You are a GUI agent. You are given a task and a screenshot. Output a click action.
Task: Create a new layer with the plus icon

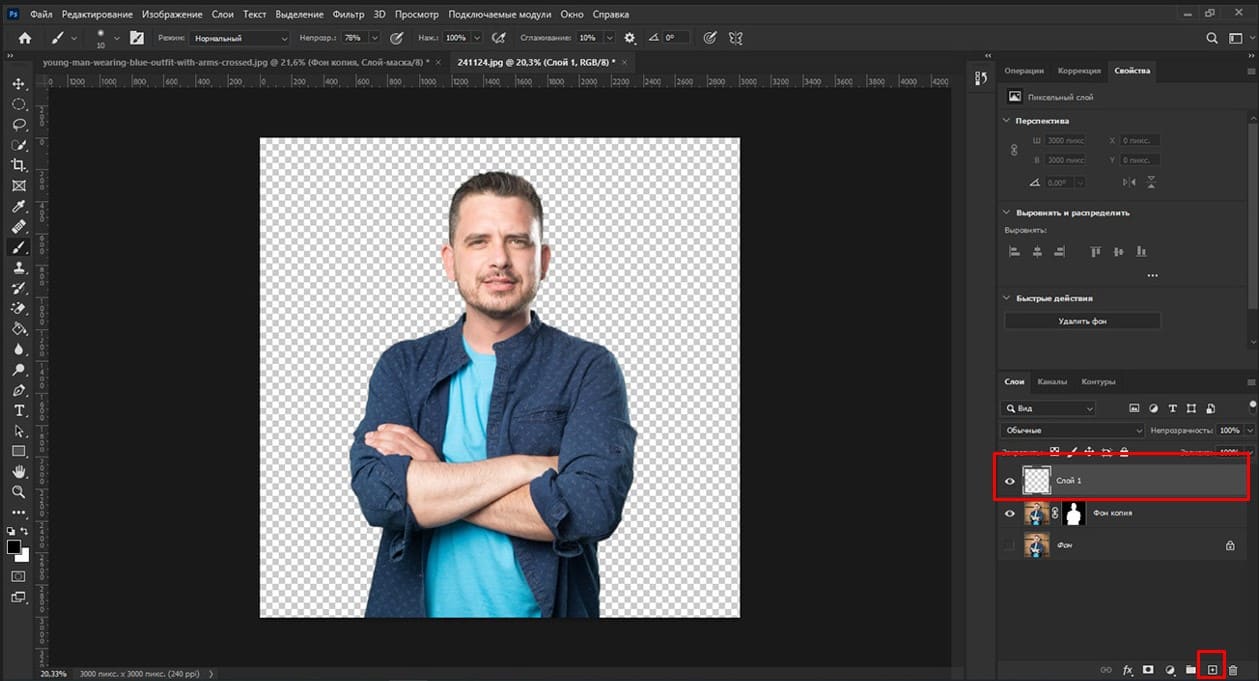[x=1212, y=669]
